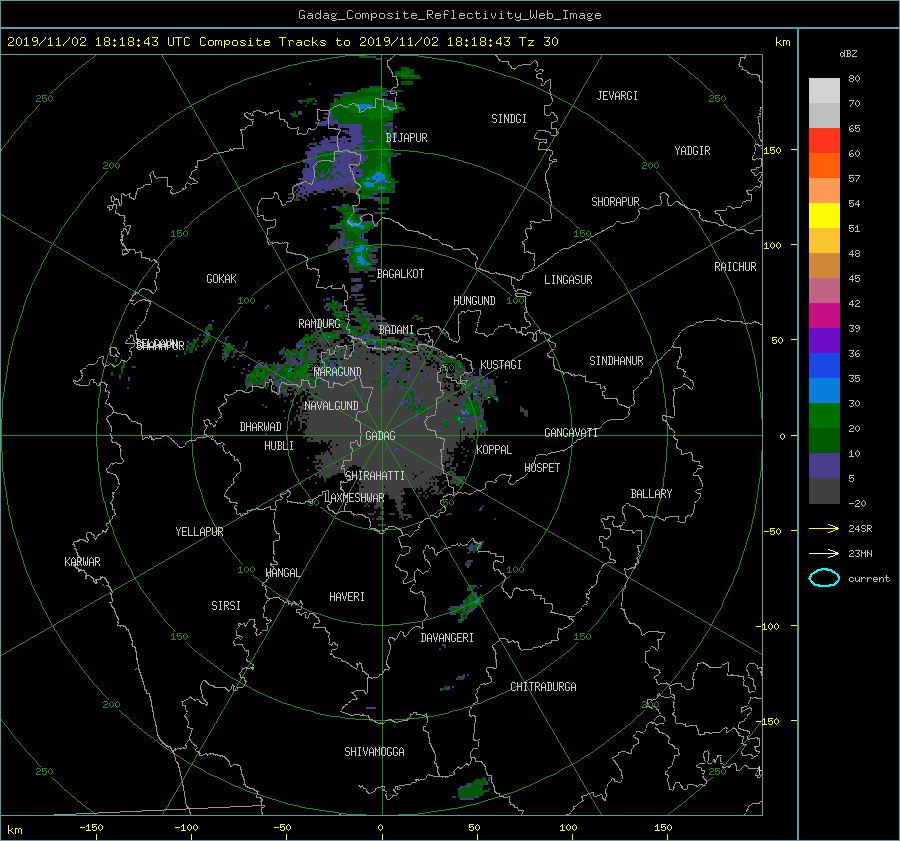Screen dimensions: 900x841
Task: Click the NARAGUND city label
Action: [338, 372]
